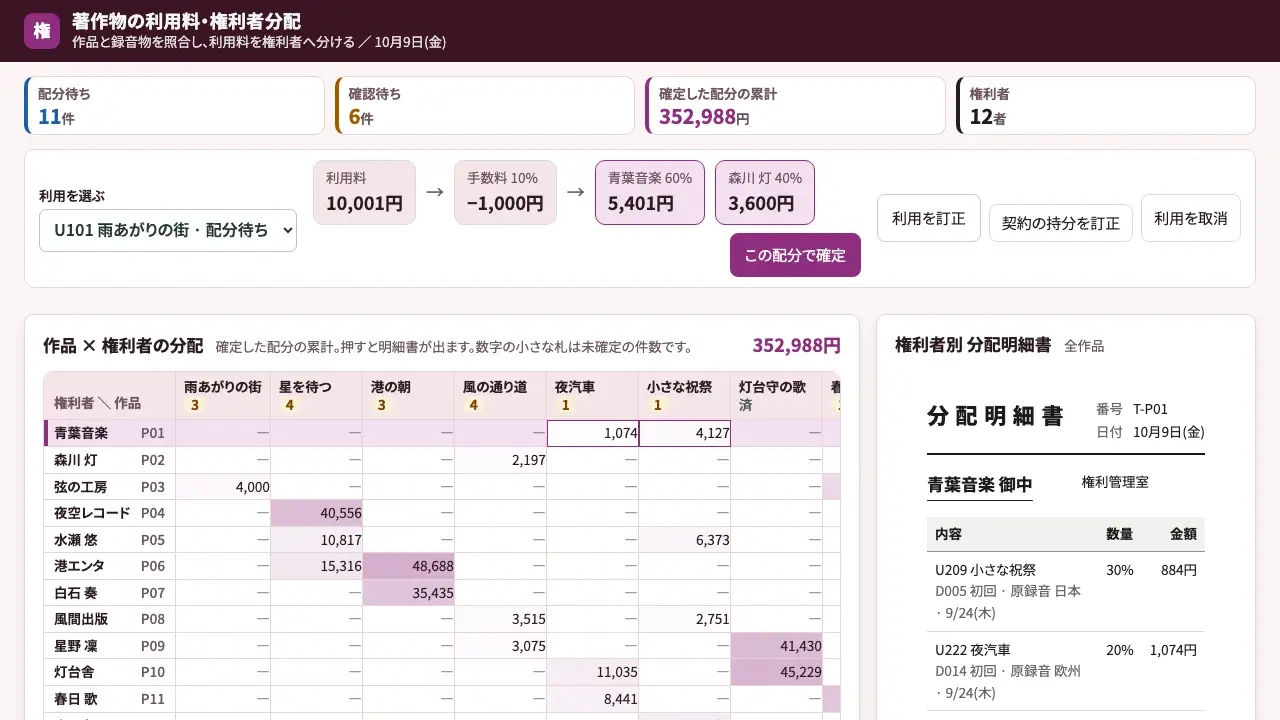1280x720 pixels.
Task: Click the matrix total 352,988円
Action: tap(796, 346)
